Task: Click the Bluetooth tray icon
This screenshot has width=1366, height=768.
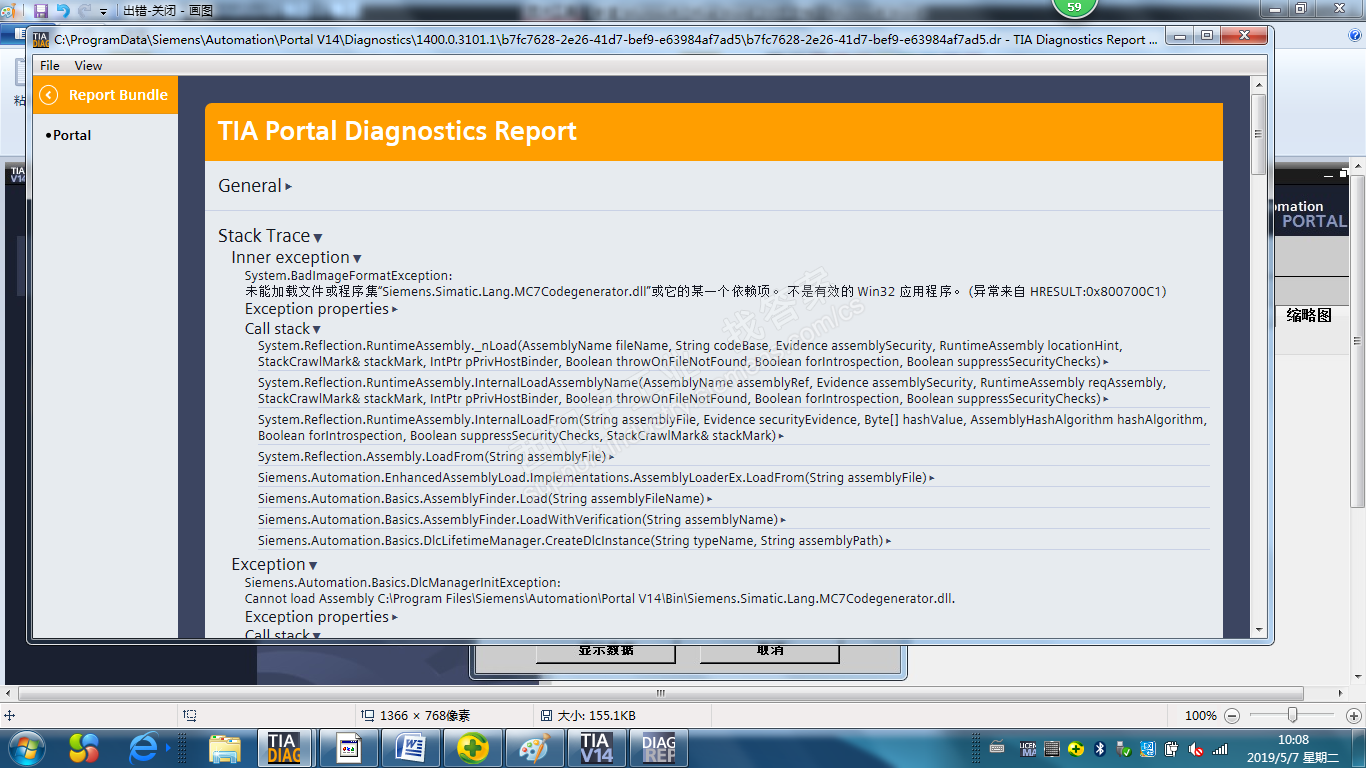Action: point(1098,748)
